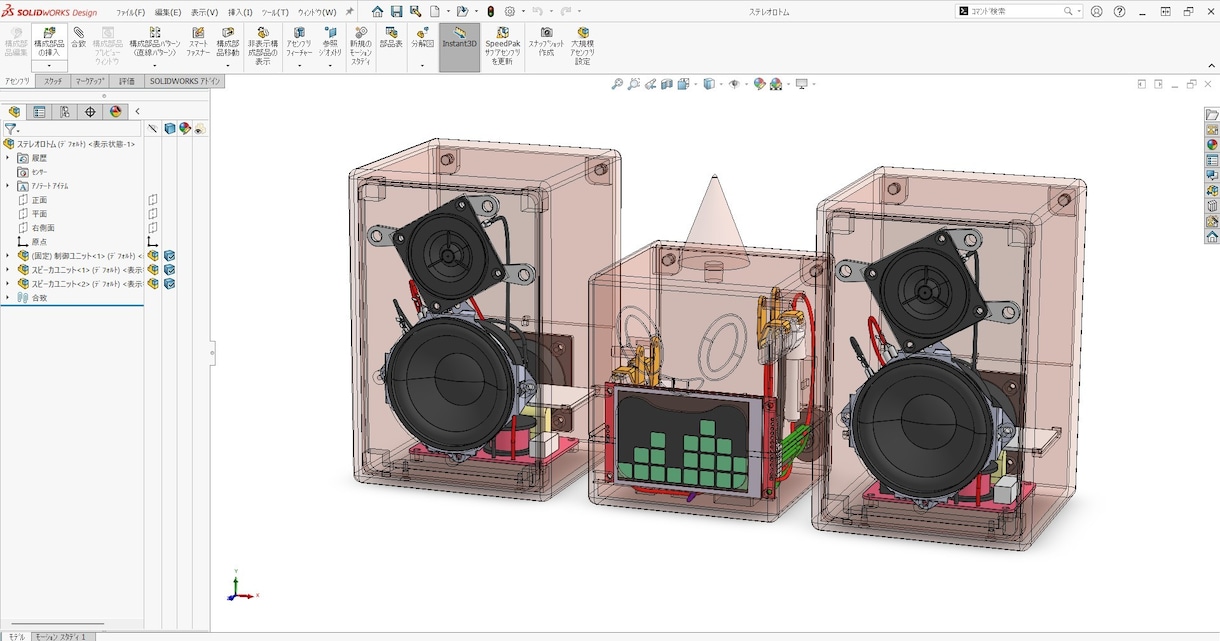Click View Orientation cube icon
The height and width of the screenshot is (641, 1220).
coord(683,84)
